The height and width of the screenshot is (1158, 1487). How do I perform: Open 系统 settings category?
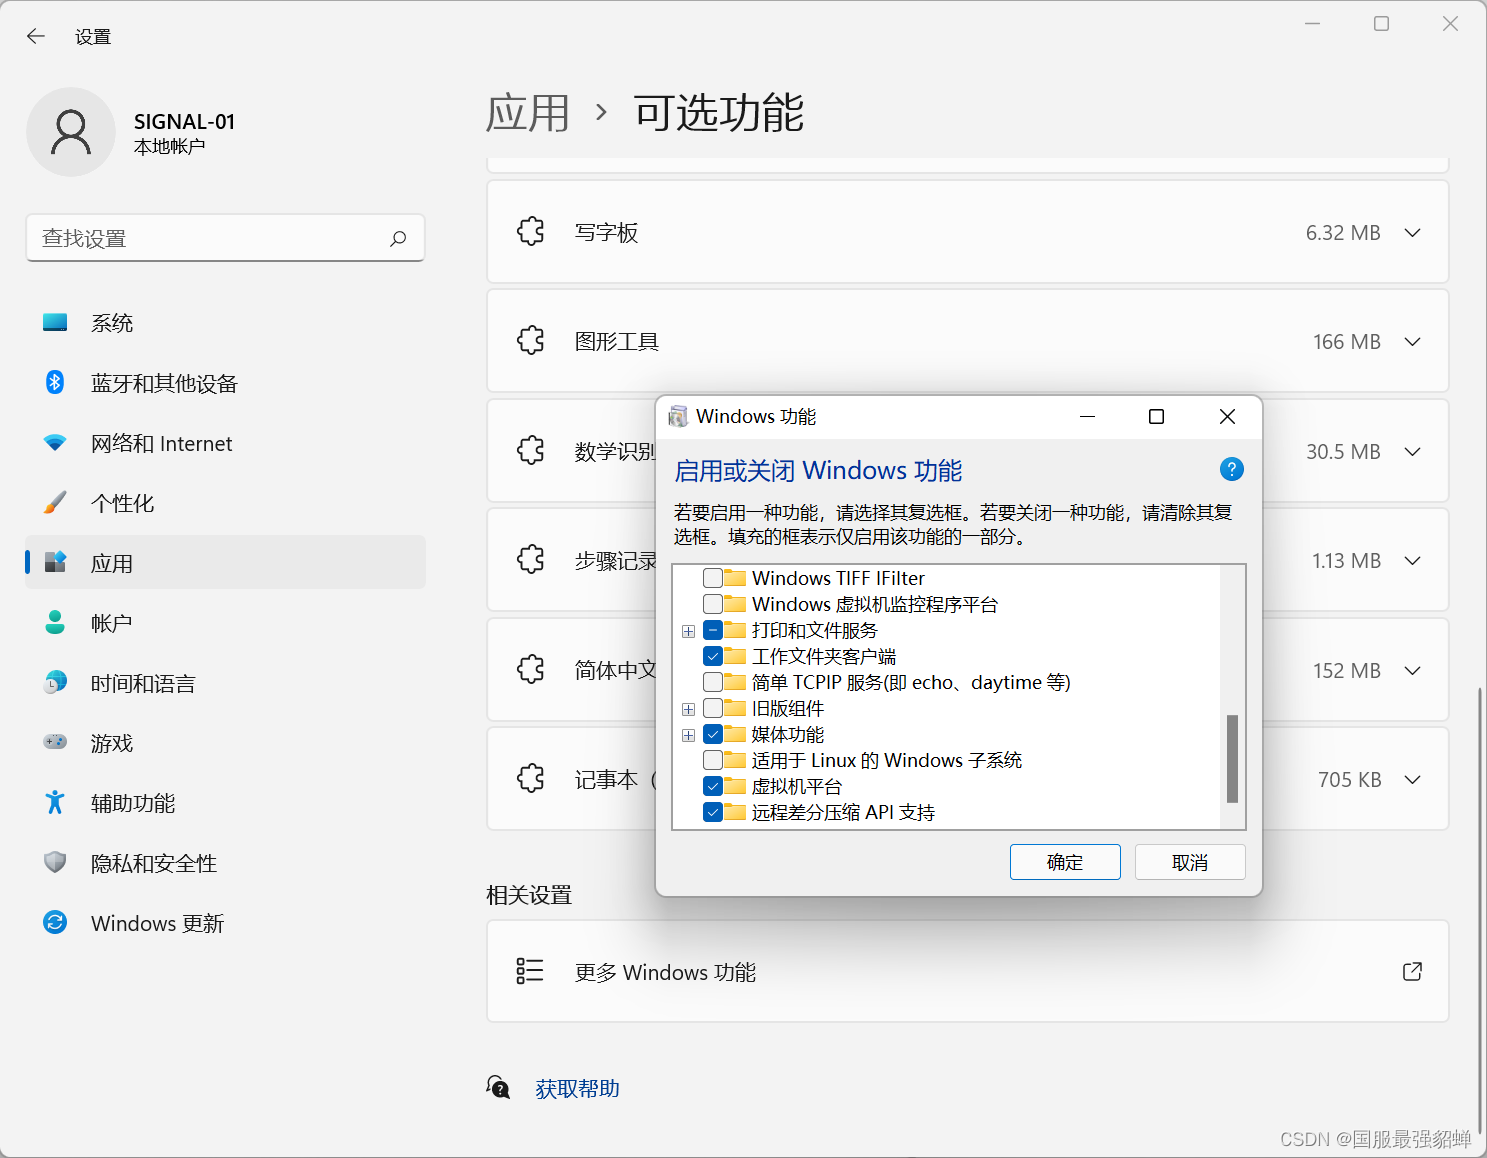tap(225, 323)
